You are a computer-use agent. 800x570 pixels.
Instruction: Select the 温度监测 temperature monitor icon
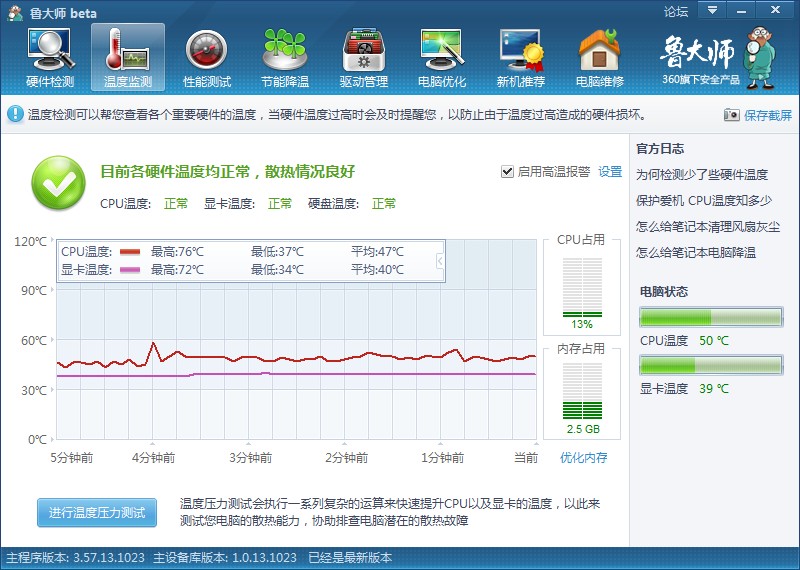pos(128,57)
